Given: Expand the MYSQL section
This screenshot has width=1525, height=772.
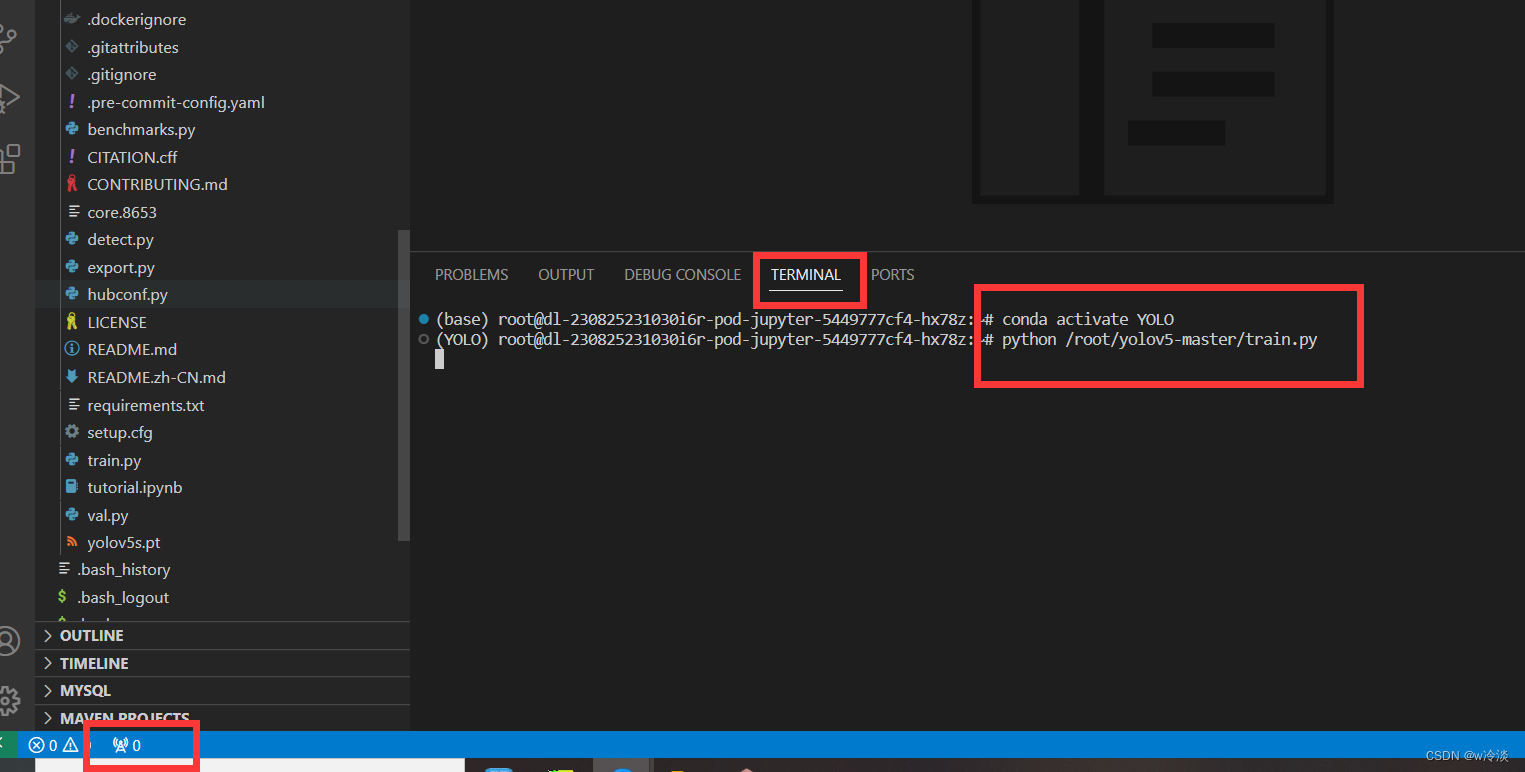Looking at the screenshot, I should tap(222, 691).
